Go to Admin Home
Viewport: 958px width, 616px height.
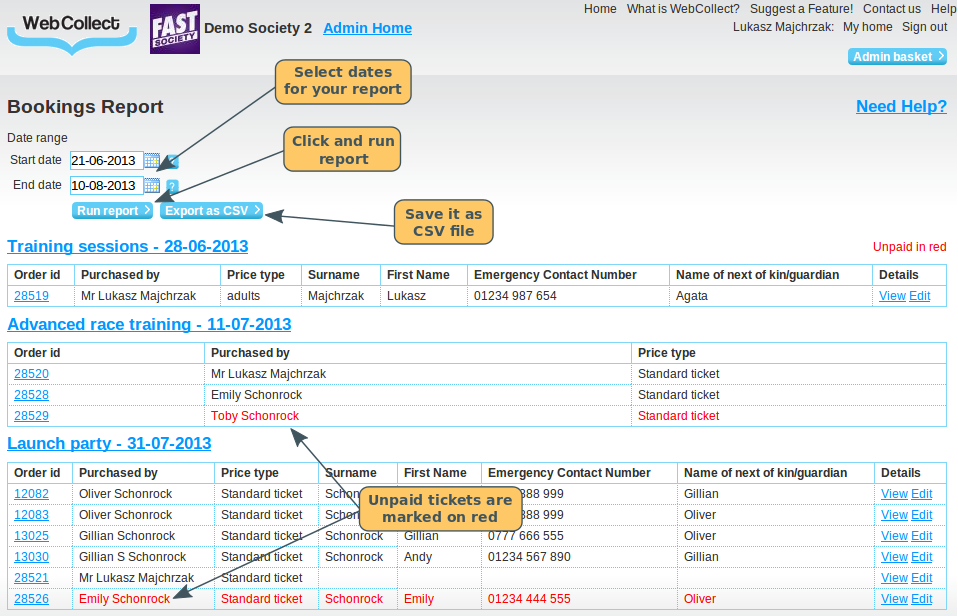point(367,28)
